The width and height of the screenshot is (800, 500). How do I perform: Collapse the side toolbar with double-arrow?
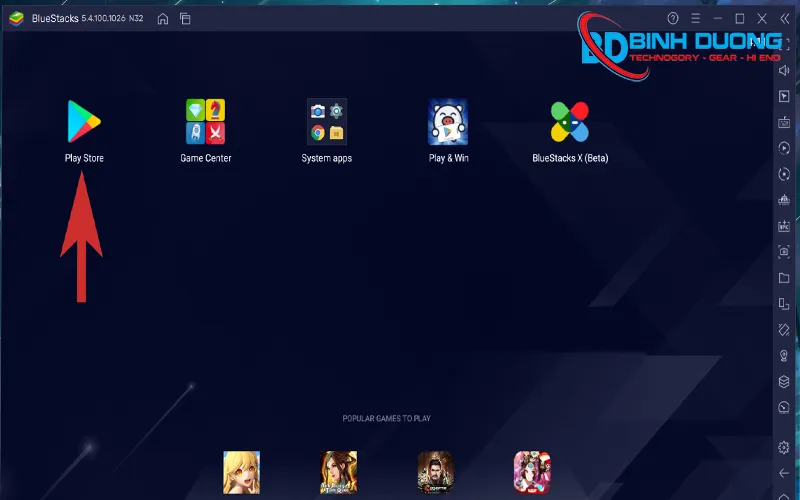pyautogui.click(x=785, y=19)
